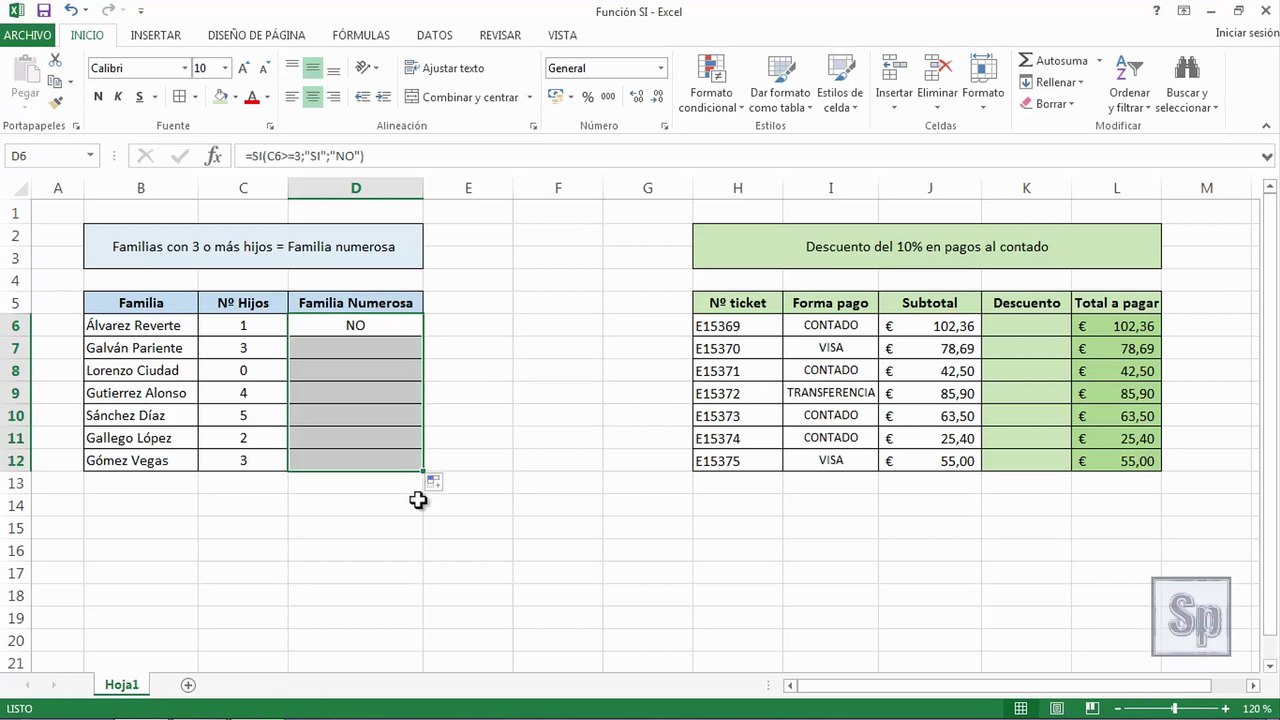
Task: Center the cell text horizontally
Action: (313, 97)
